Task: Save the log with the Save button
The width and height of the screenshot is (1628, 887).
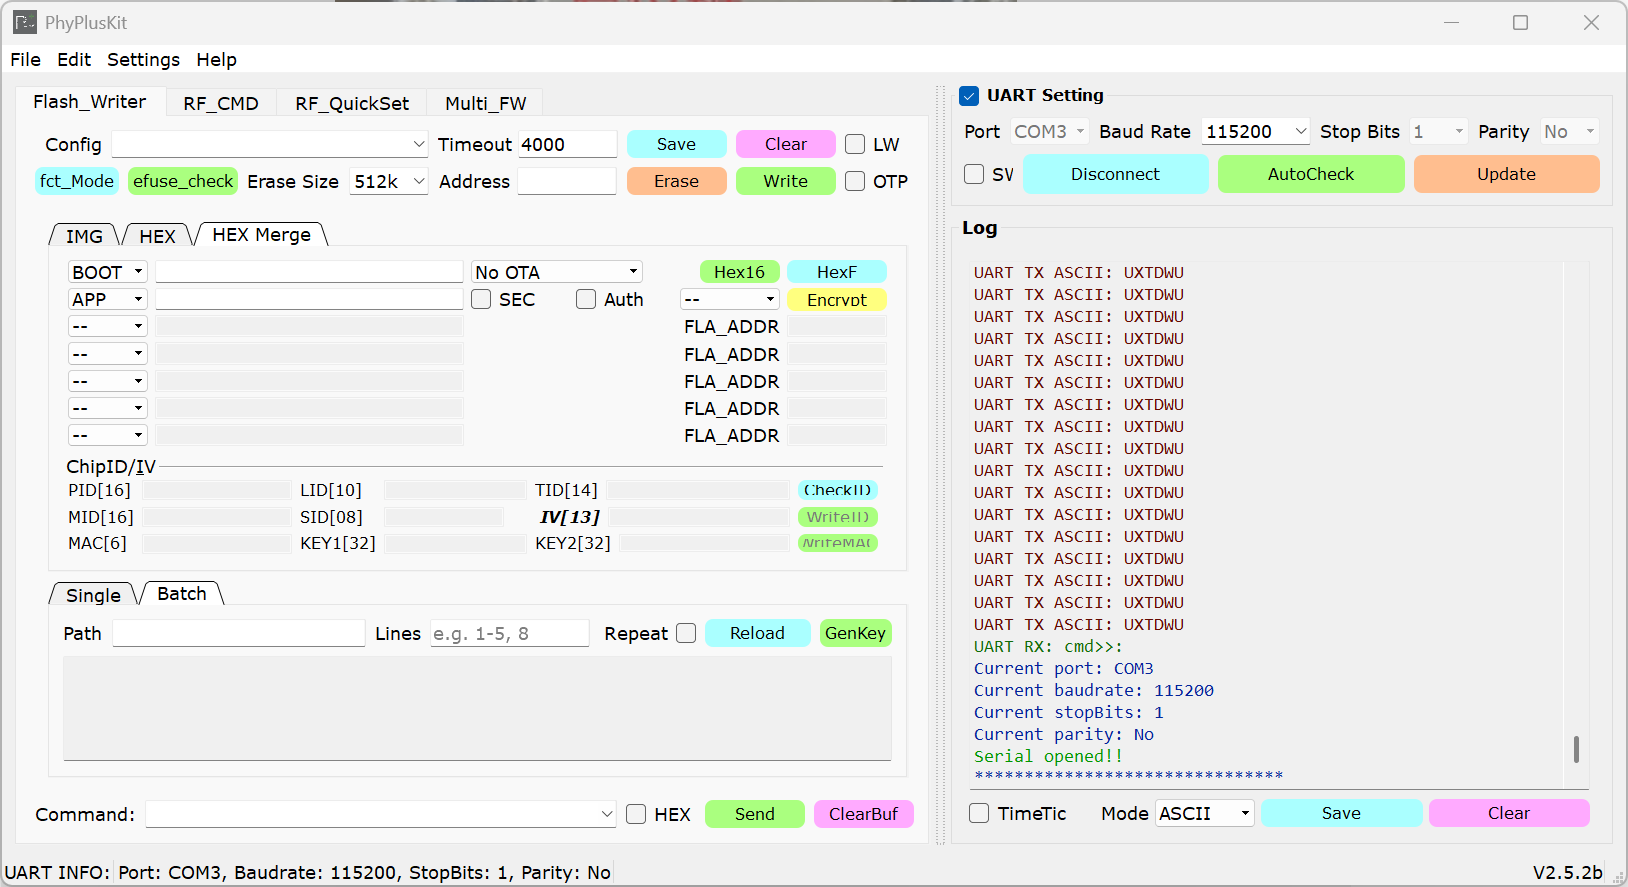Action: pos(1341,813)
